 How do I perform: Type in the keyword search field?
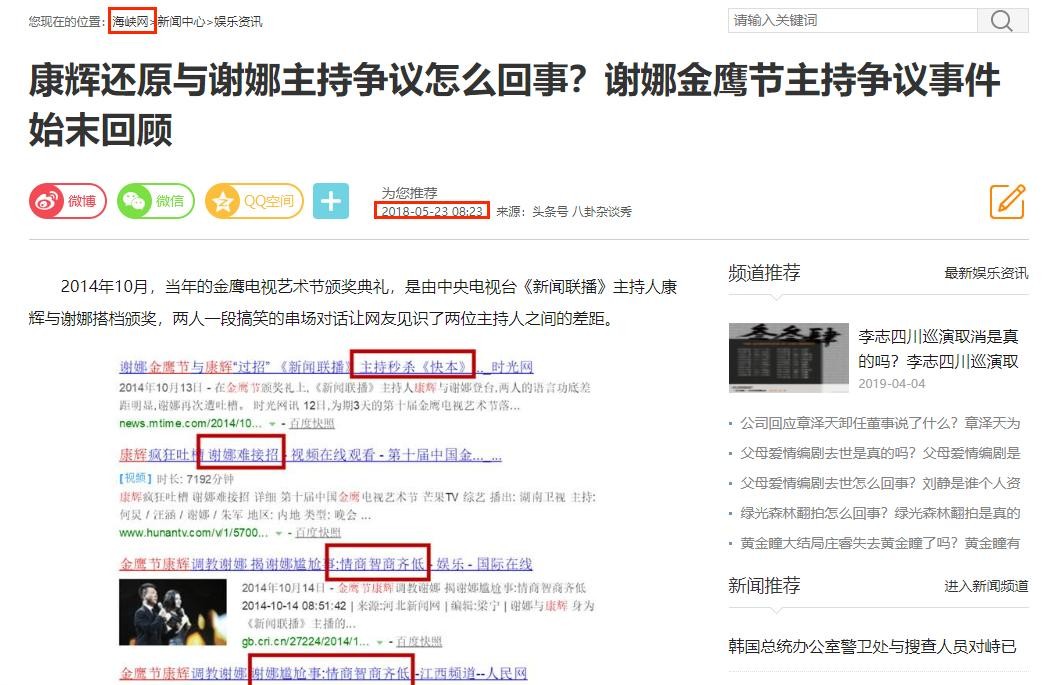point(851,21)
